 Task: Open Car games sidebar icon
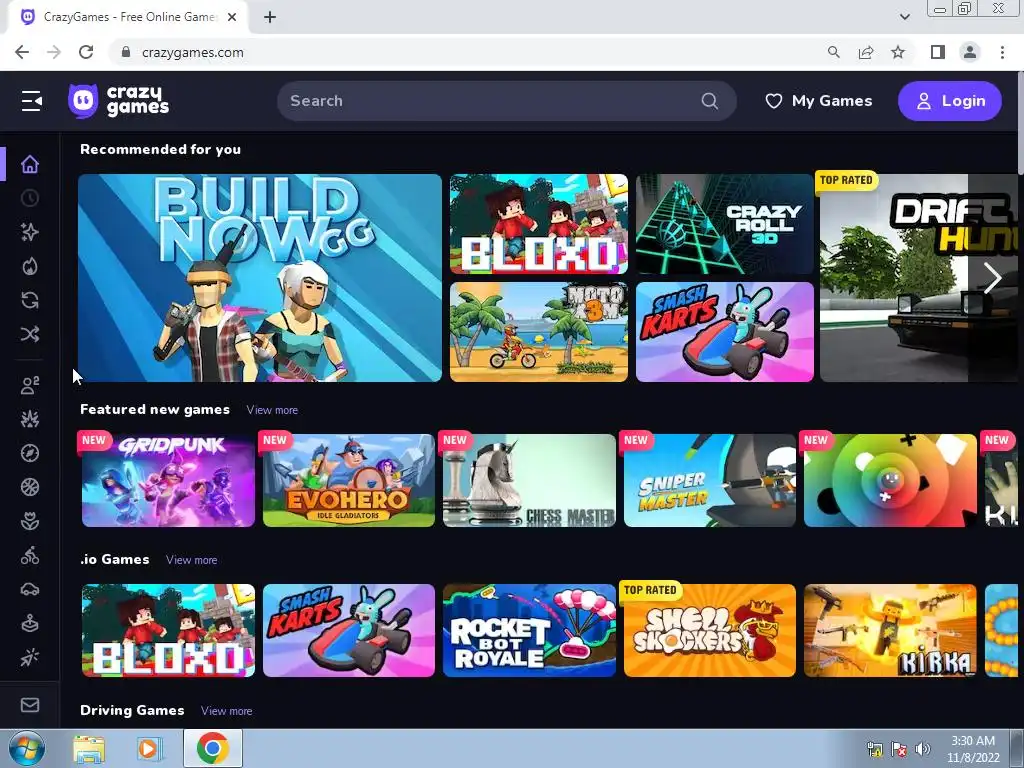30,589
